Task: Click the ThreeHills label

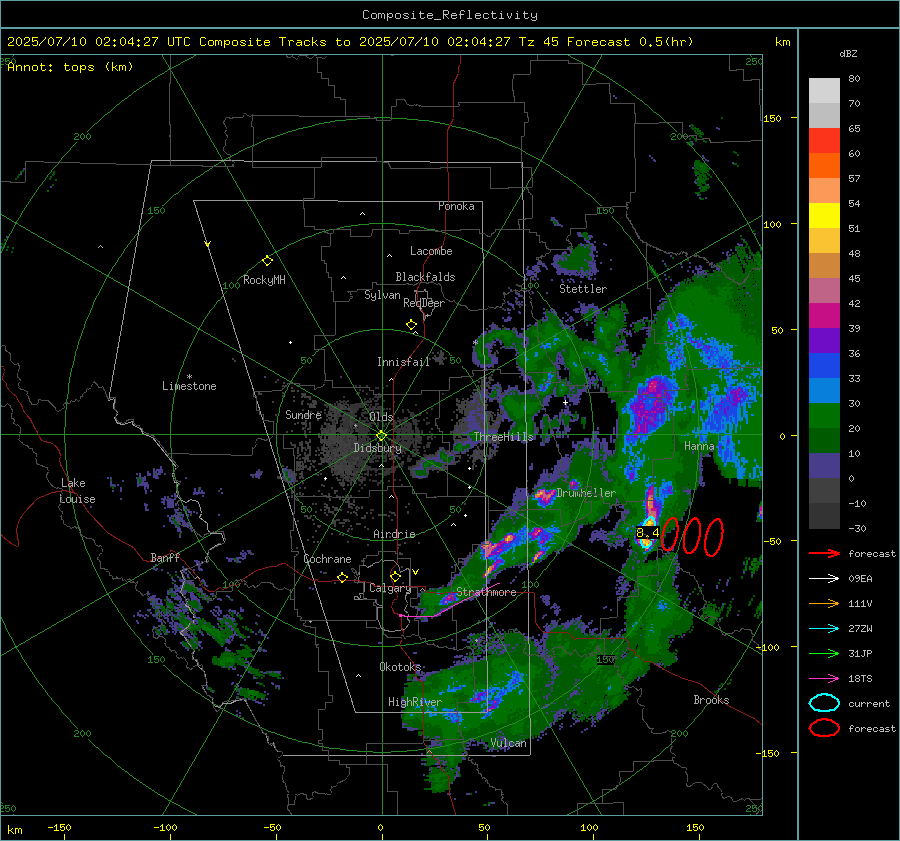Action: tap(503, 437)
